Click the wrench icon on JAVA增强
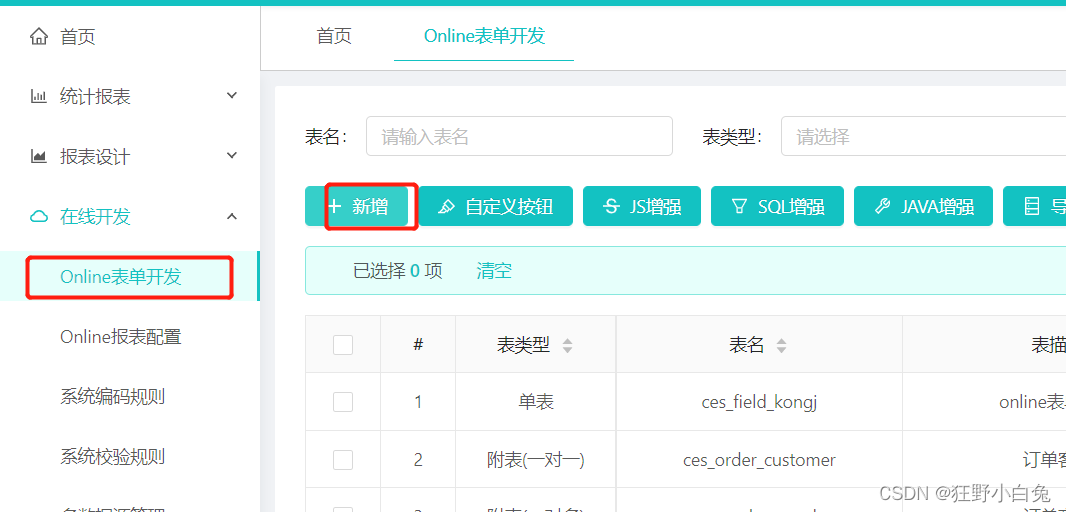Viewport: 1066px width, 512px height. (x=882, y=207)
